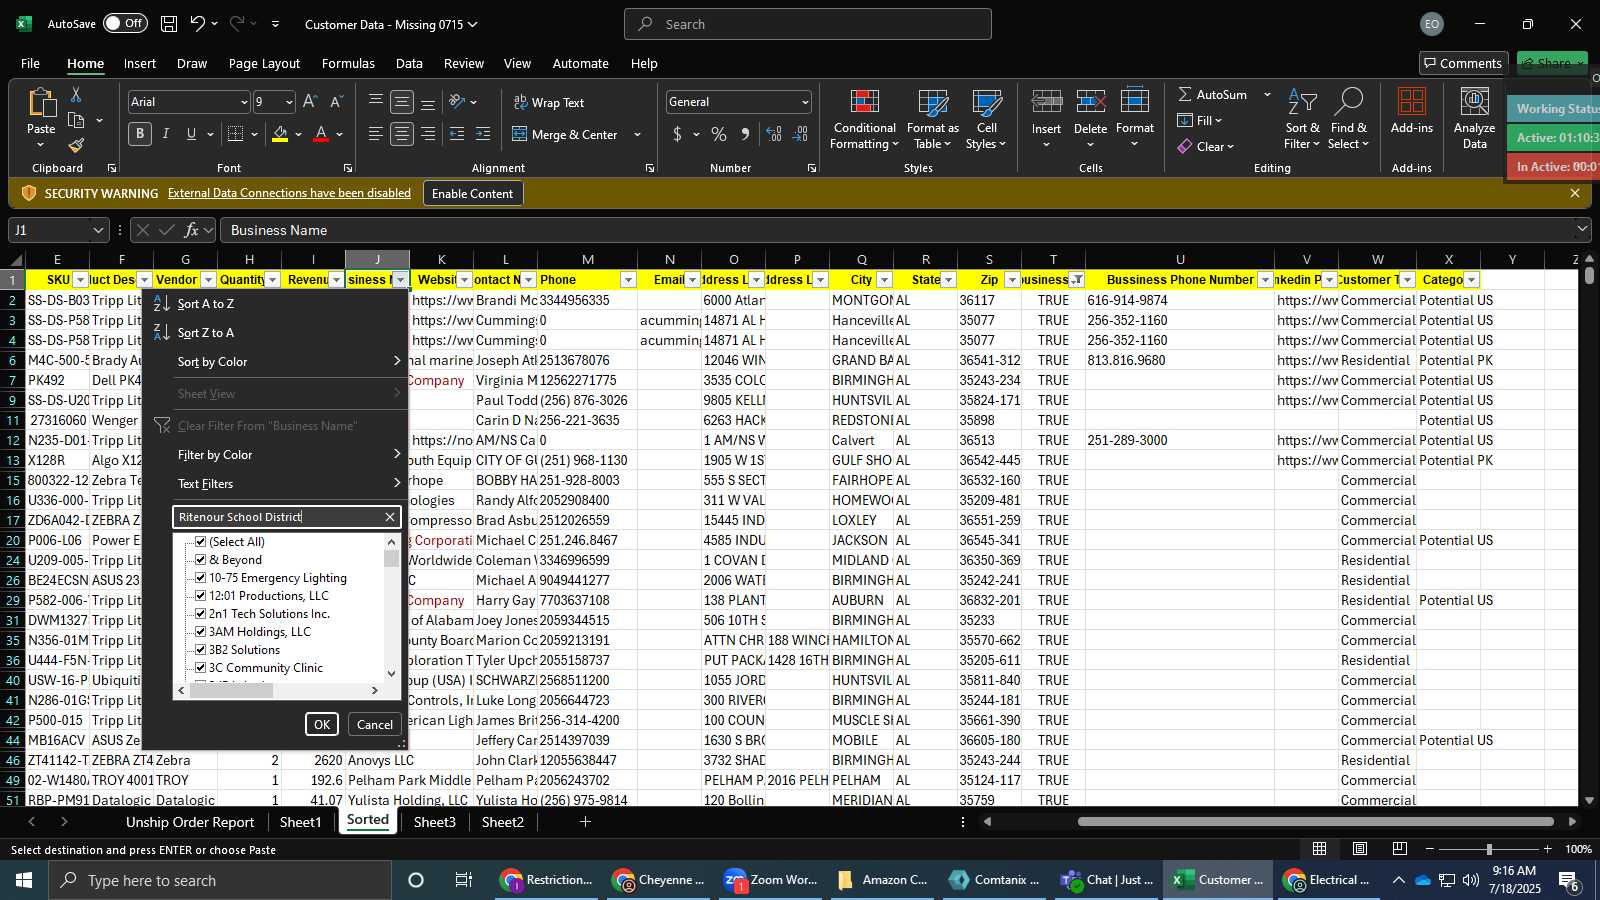Screen dimensions: 1600x900
Task: Increase font size with the larger A icon
Action: point(310,102)
